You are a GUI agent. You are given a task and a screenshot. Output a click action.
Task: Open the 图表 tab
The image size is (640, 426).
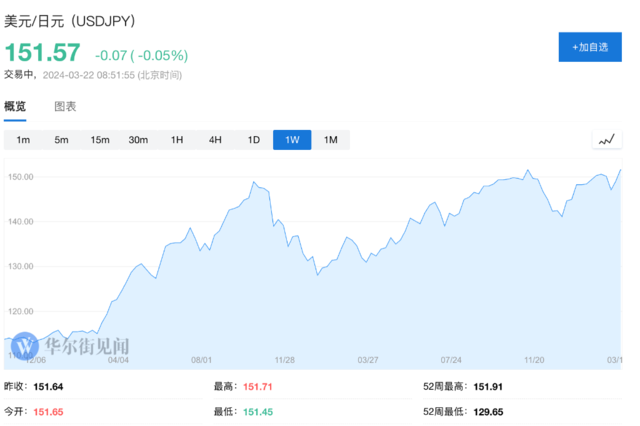click(65, 107)
